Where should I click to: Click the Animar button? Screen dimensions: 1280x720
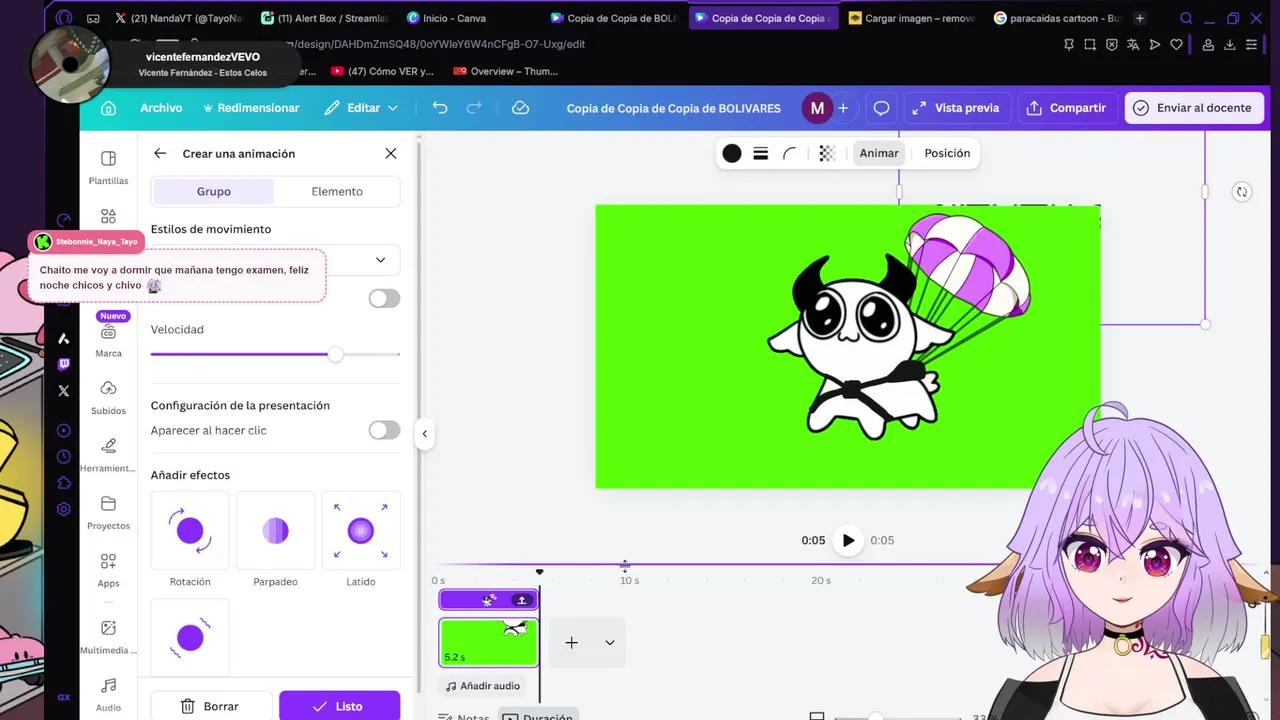[879, 153]
